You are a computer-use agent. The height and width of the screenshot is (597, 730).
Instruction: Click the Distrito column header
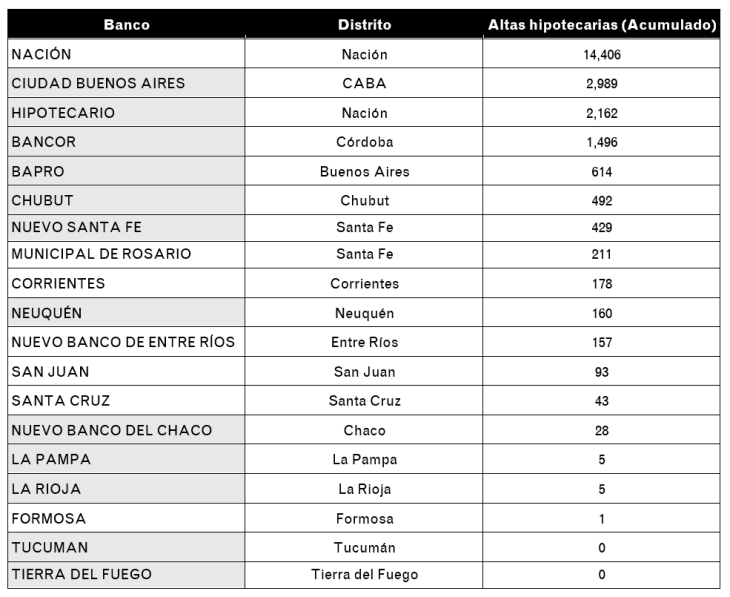364,25
